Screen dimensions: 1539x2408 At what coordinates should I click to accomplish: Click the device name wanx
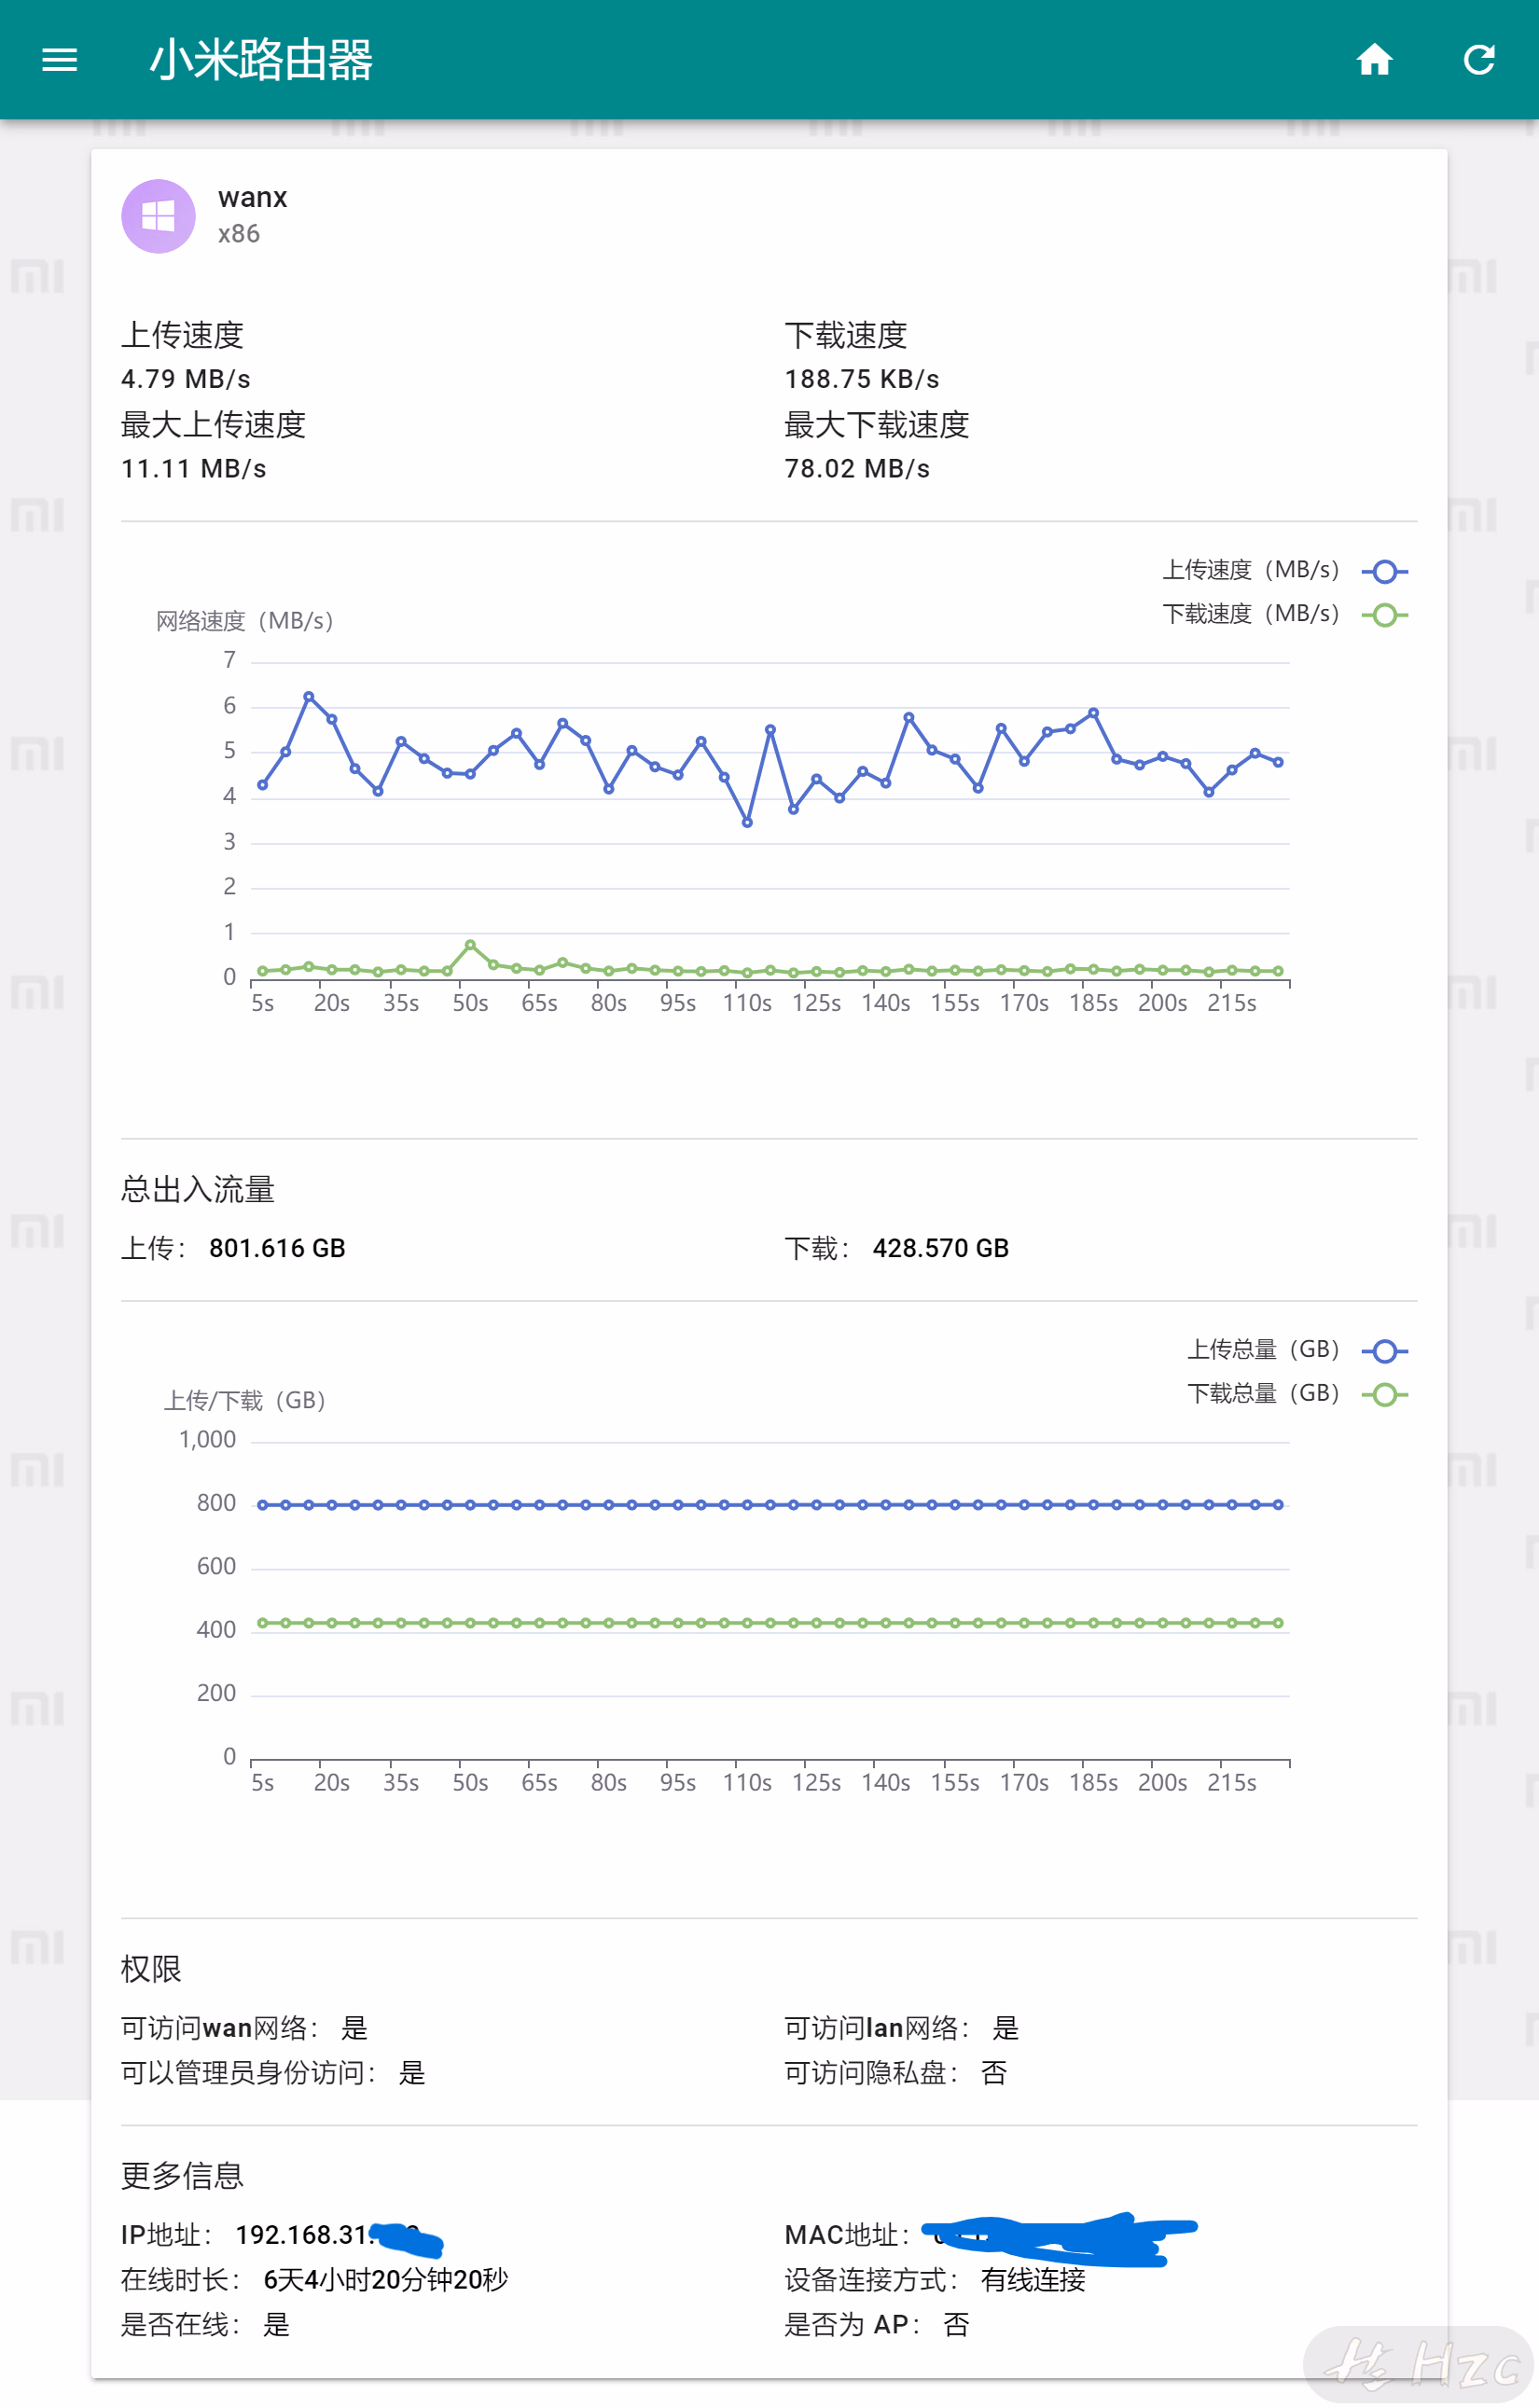[x=253, y=197]
